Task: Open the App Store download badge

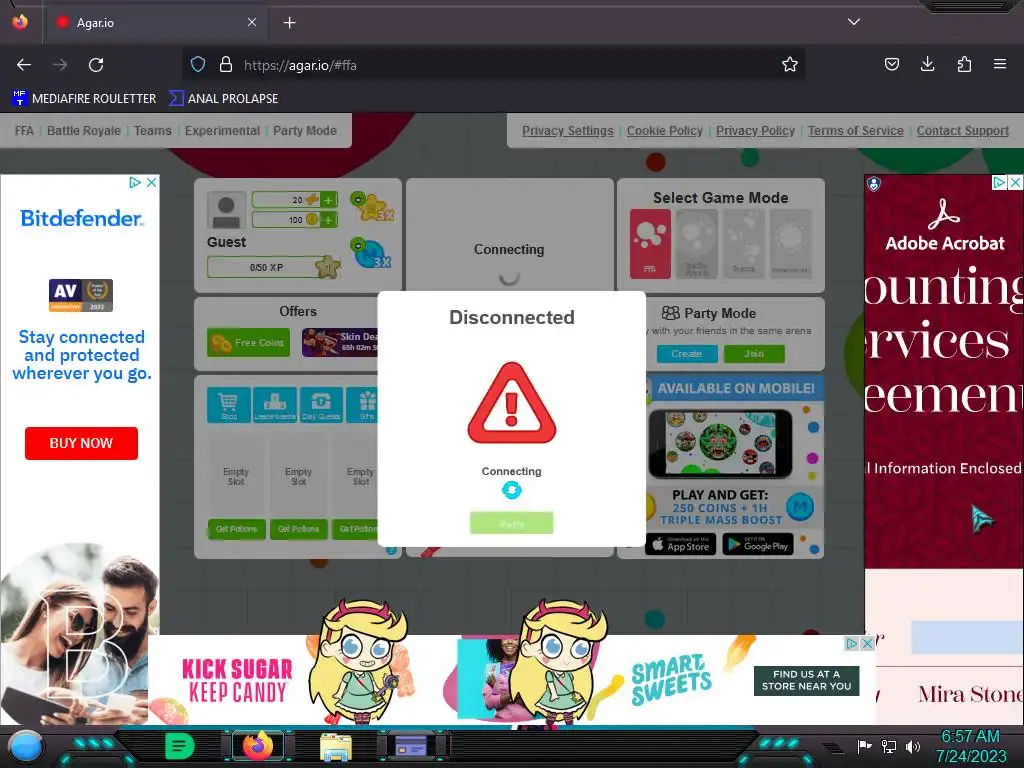Action: (x=680, y=544)
